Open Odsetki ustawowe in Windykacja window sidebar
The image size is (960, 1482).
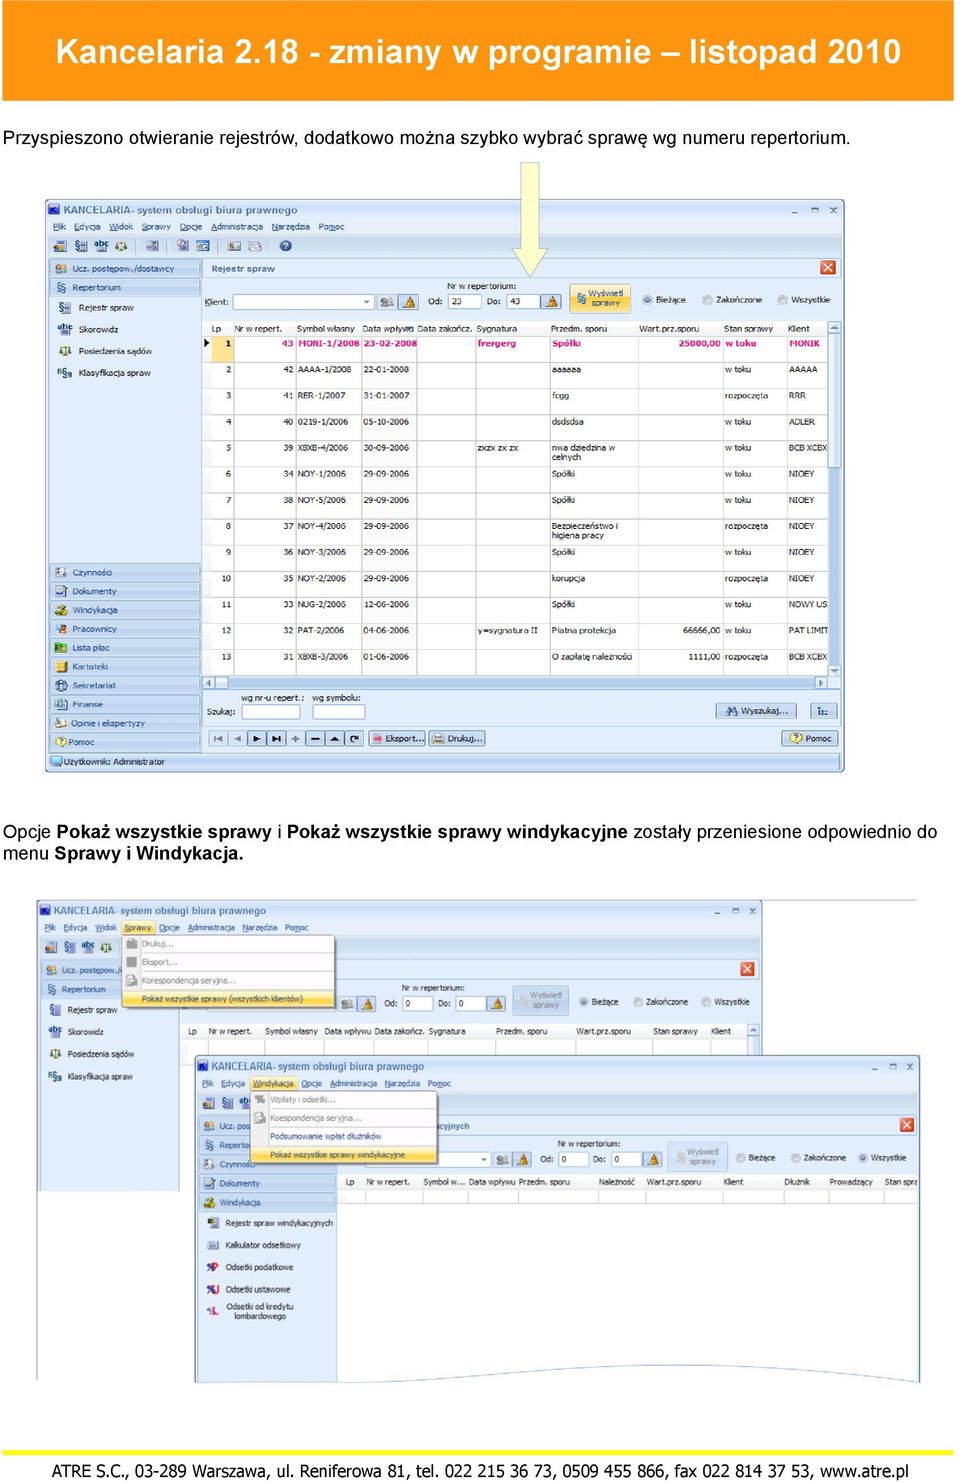tap(249, 1289)
